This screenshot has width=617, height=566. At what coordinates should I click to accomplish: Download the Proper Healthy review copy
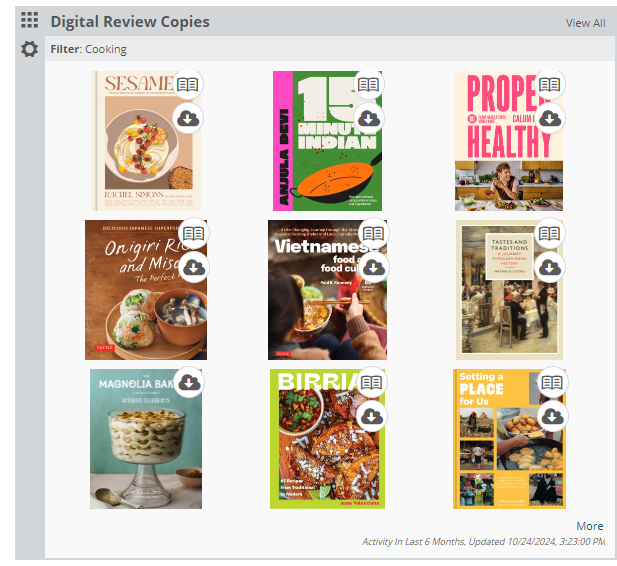[x=549, y=118]
